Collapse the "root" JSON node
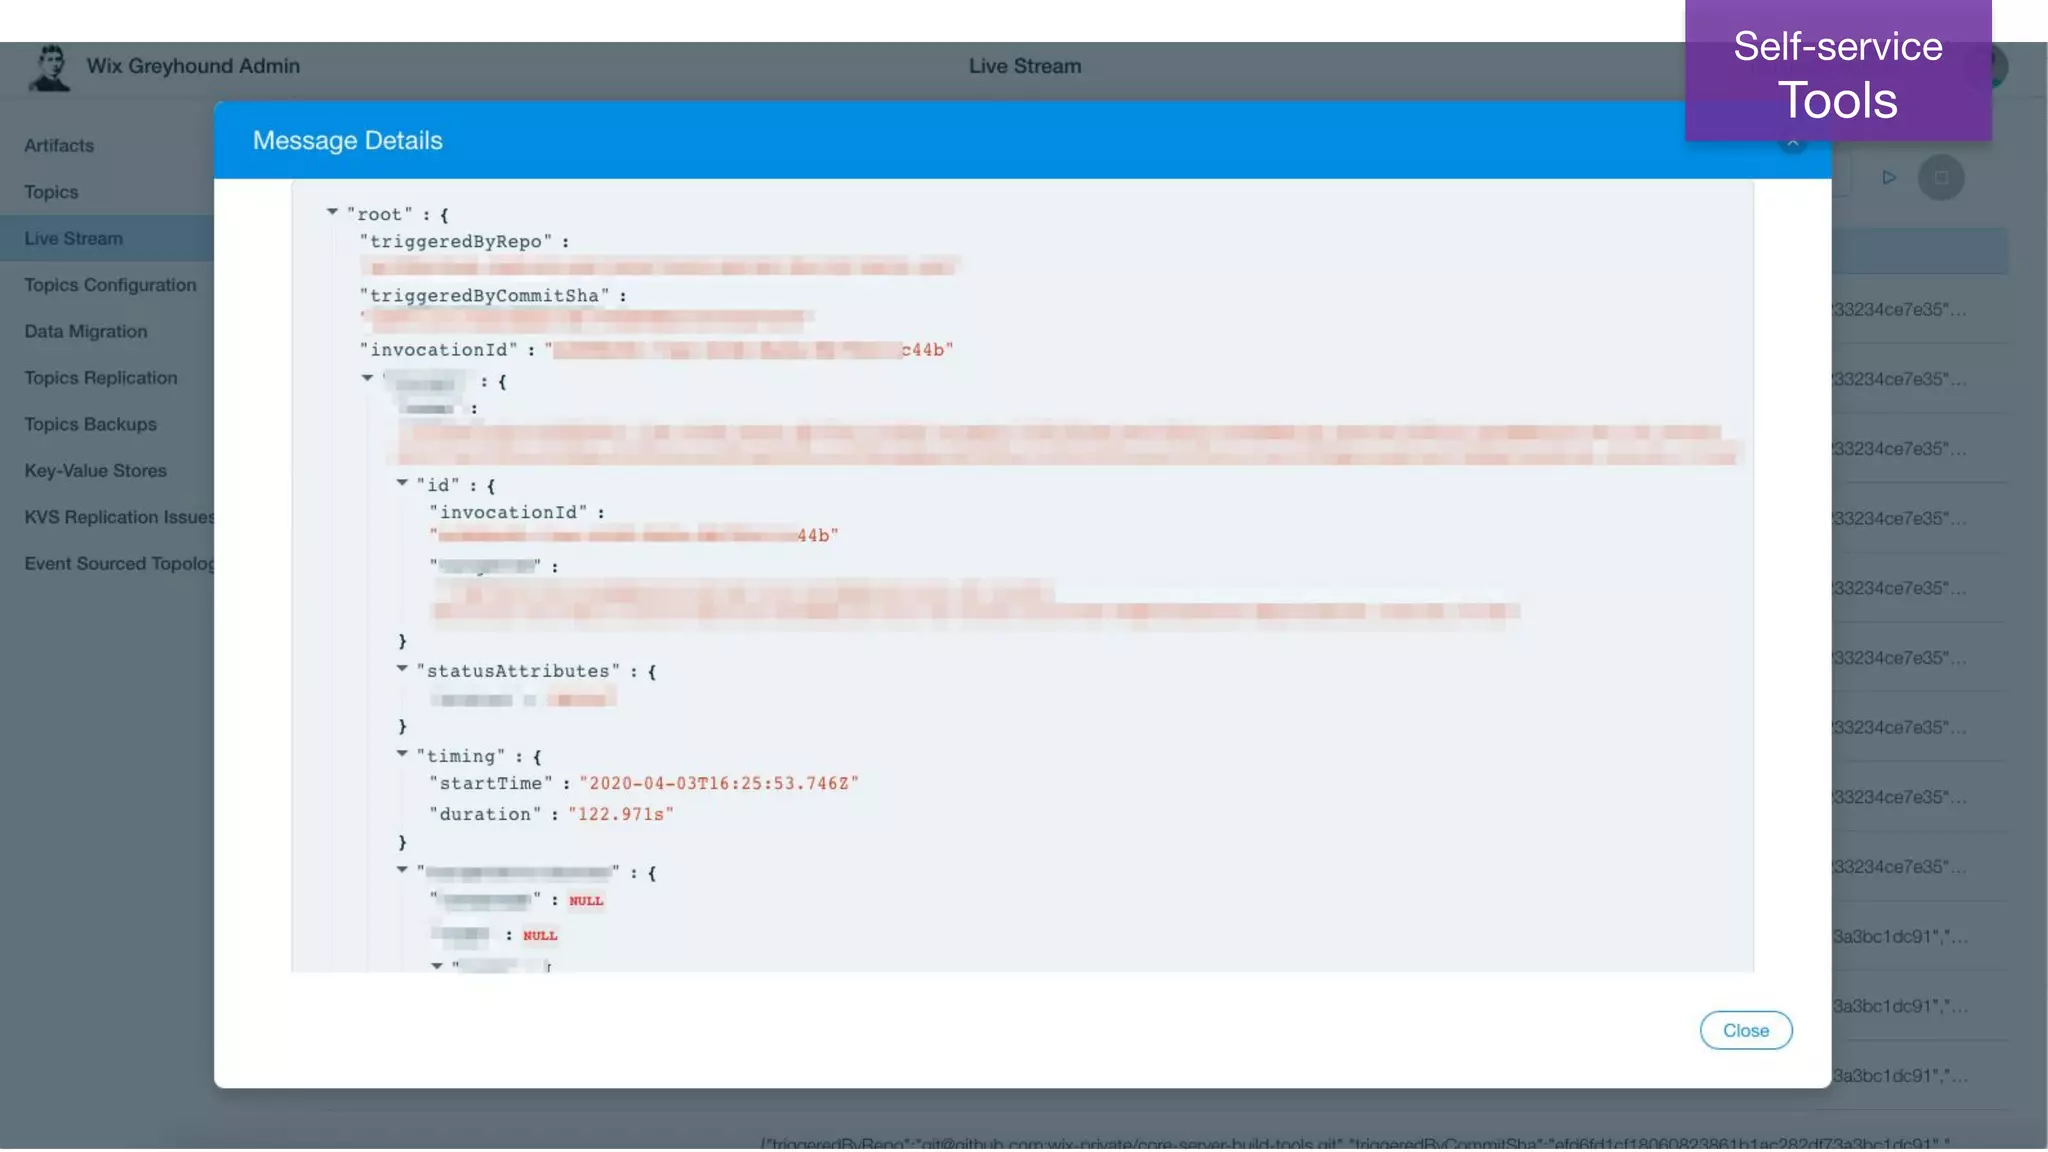This screenshot has height=1152, width=2048. click(332, 212)
